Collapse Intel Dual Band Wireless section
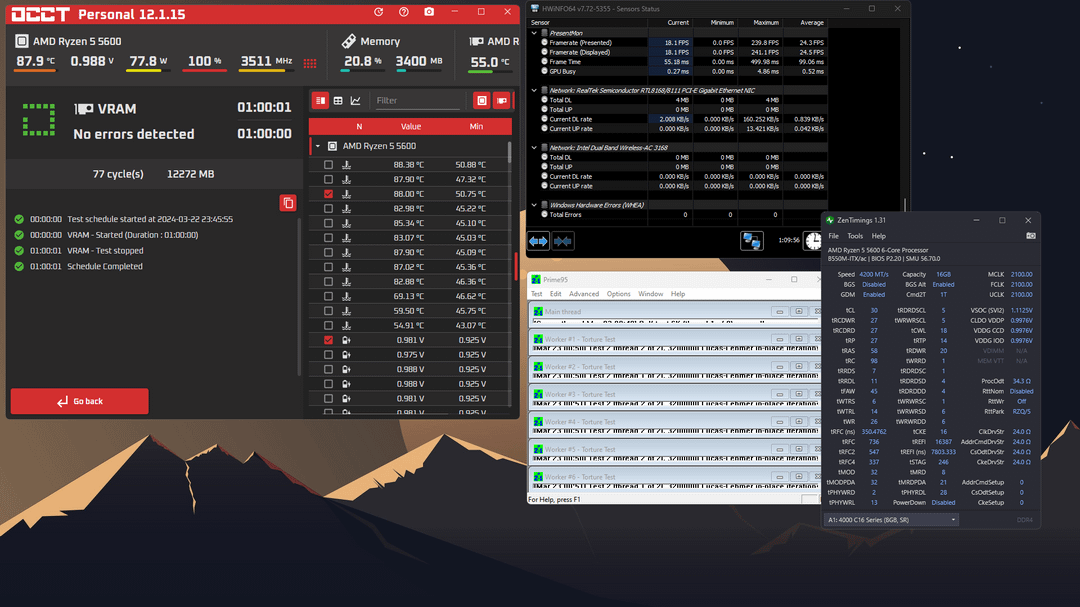Viewport: 1080px width, 607px height. [x=534, y=147]
